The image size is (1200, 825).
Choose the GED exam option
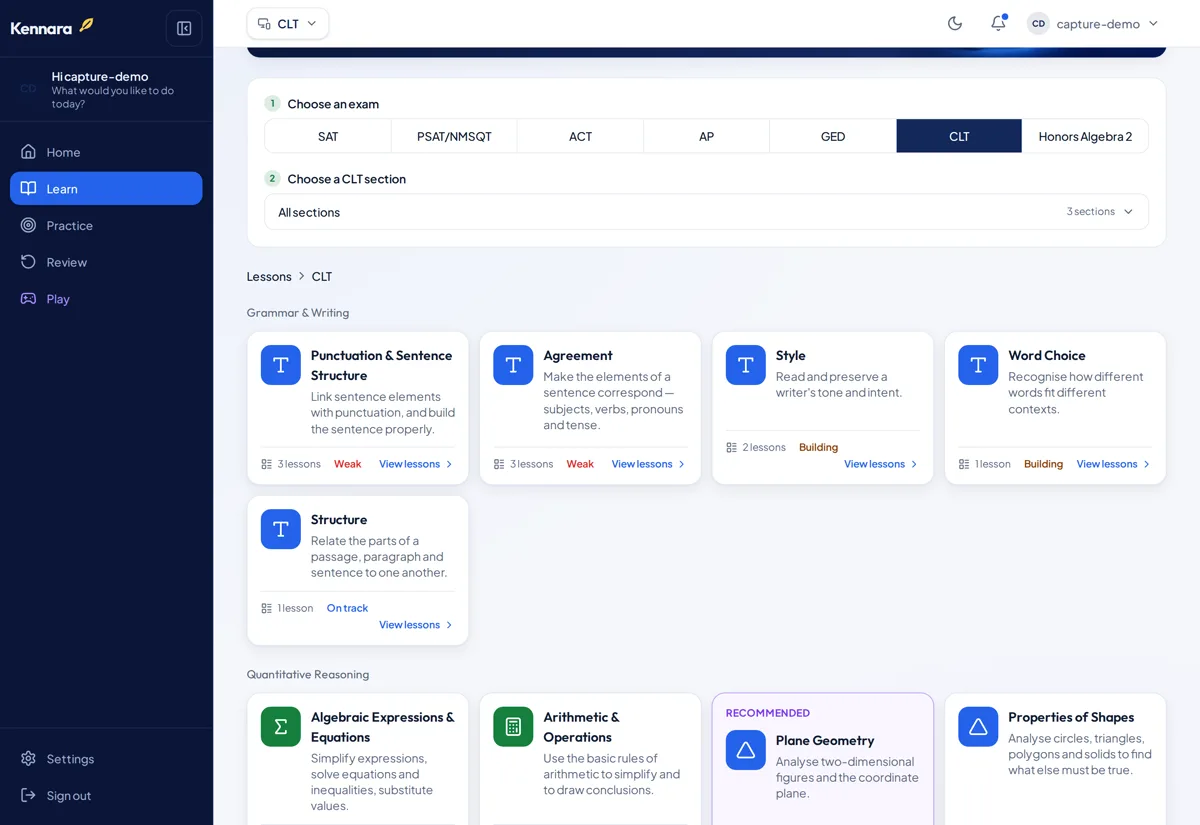(x=833, y=136)
